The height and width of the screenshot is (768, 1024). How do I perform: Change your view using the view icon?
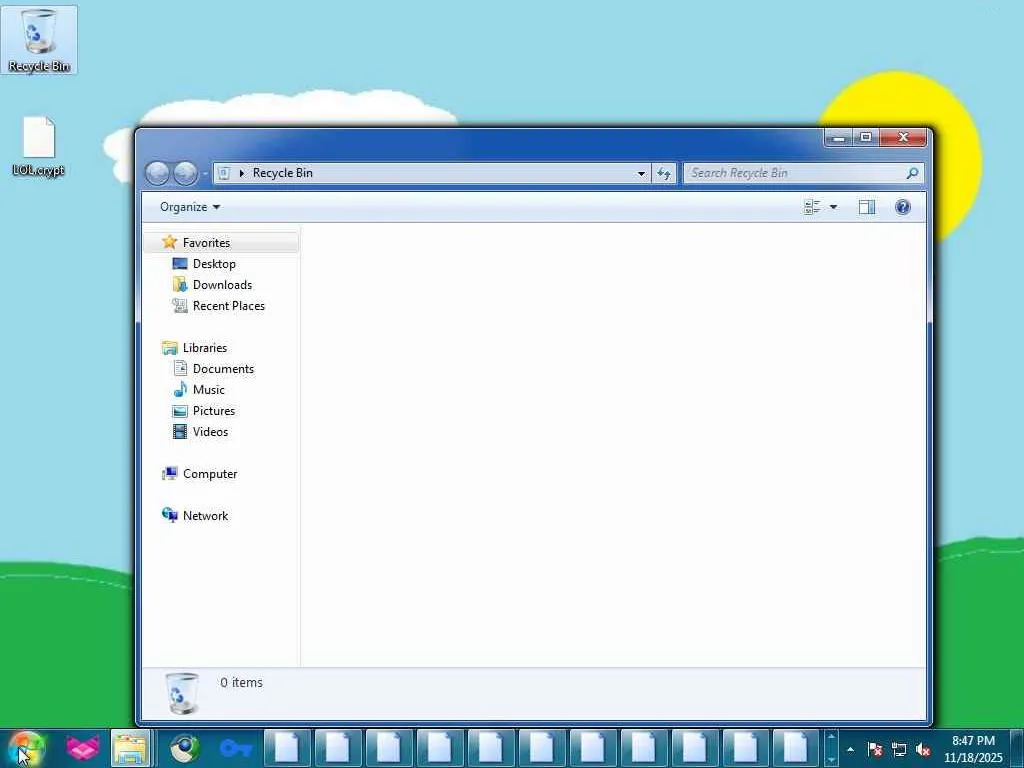[812, 207]
